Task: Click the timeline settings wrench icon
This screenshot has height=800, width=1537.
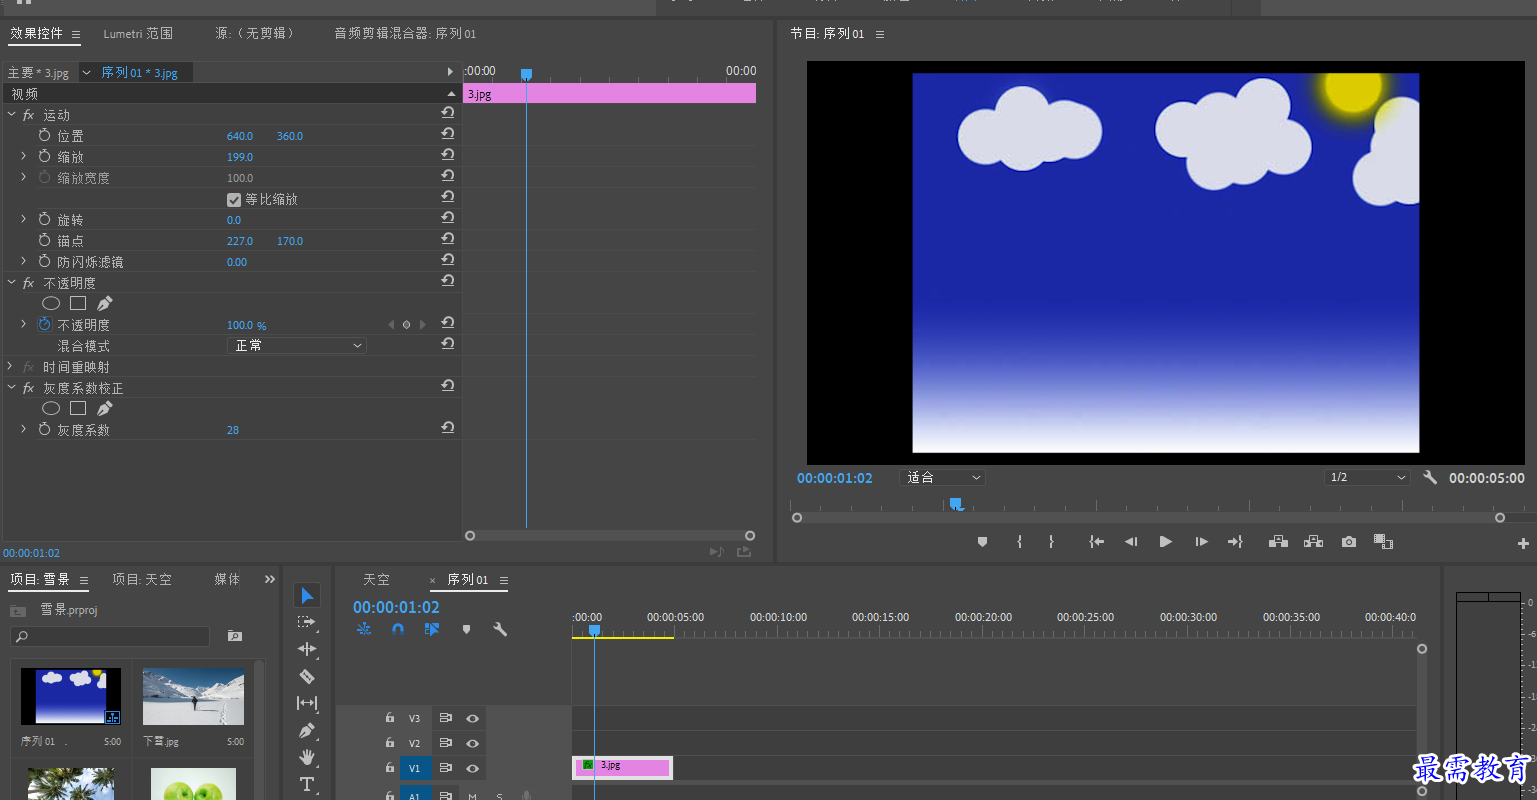Action: pos(500,629)
